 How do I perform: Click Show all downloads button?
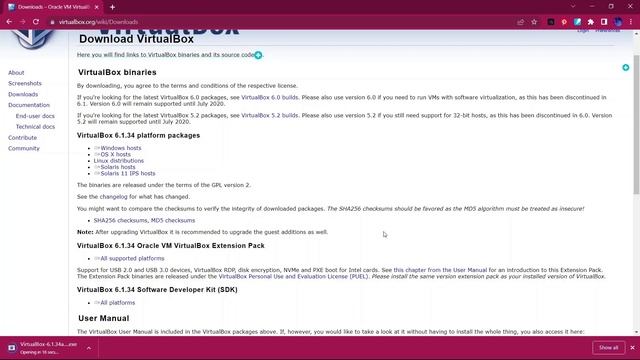(608, 348)
